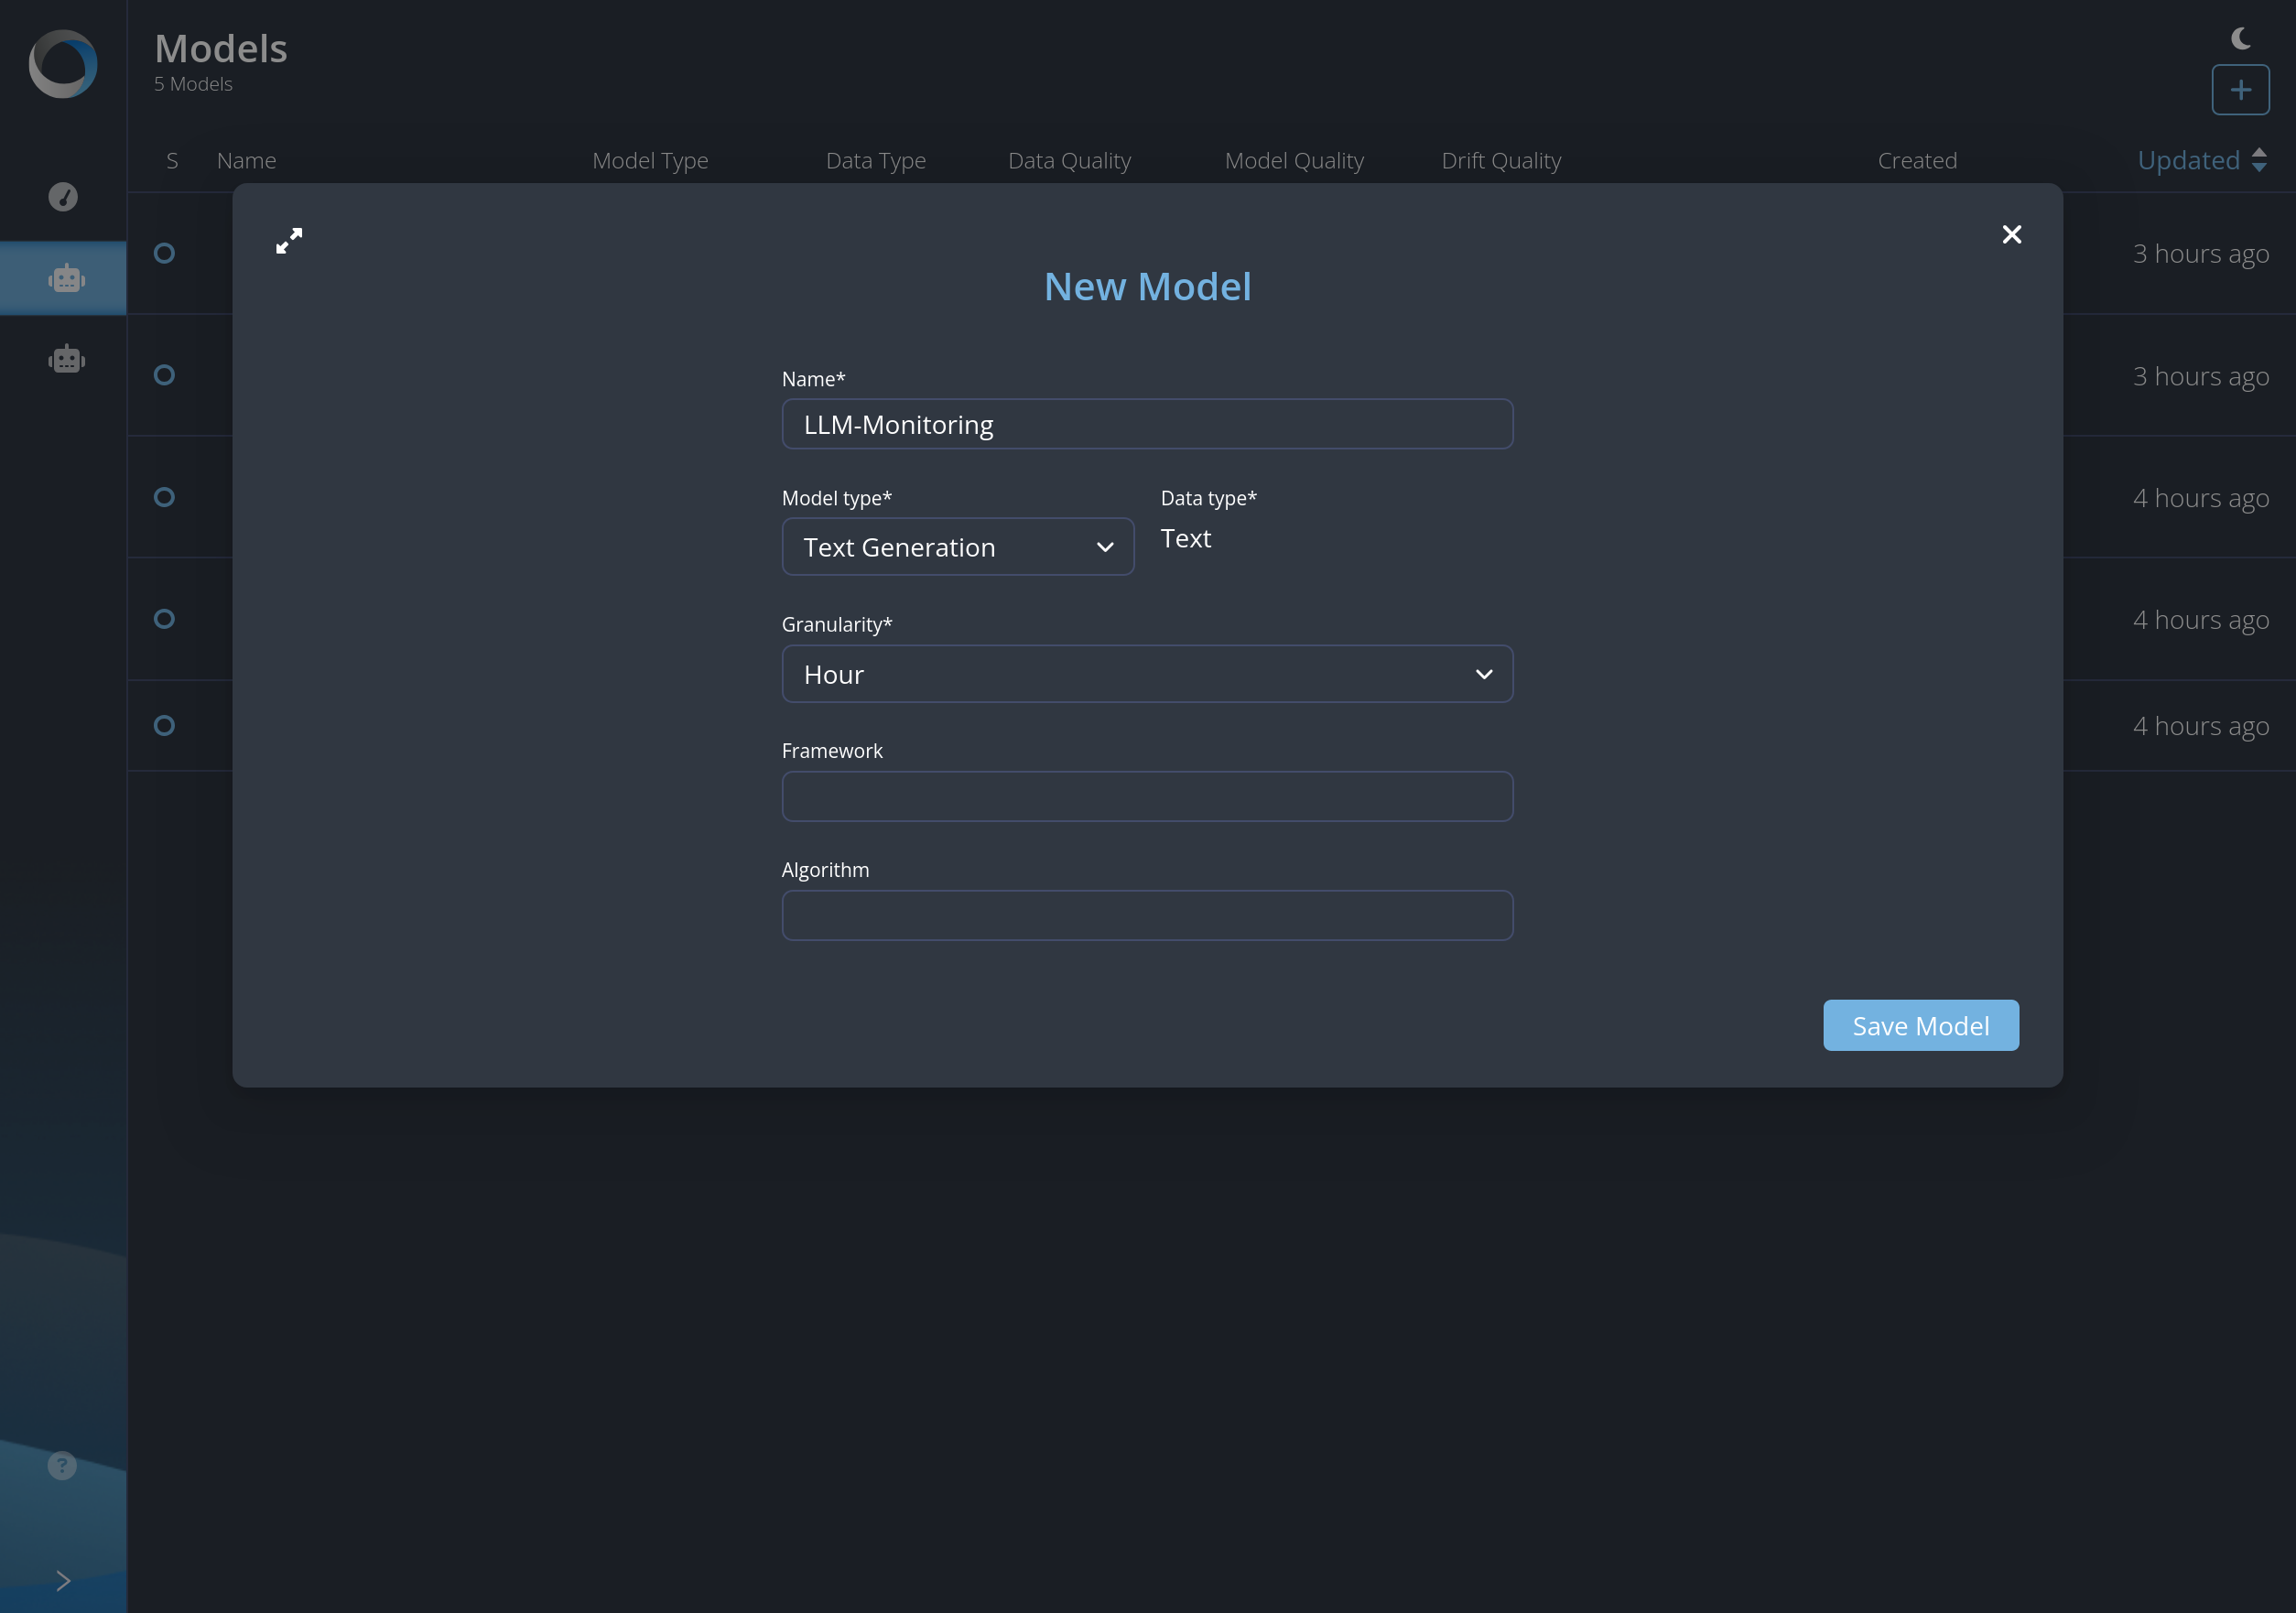The height and width of the screenshot is (1613, 2296).
Task: Expand the sidebar with bottom chevron arrow
Action: click(x=63, y=1580)
